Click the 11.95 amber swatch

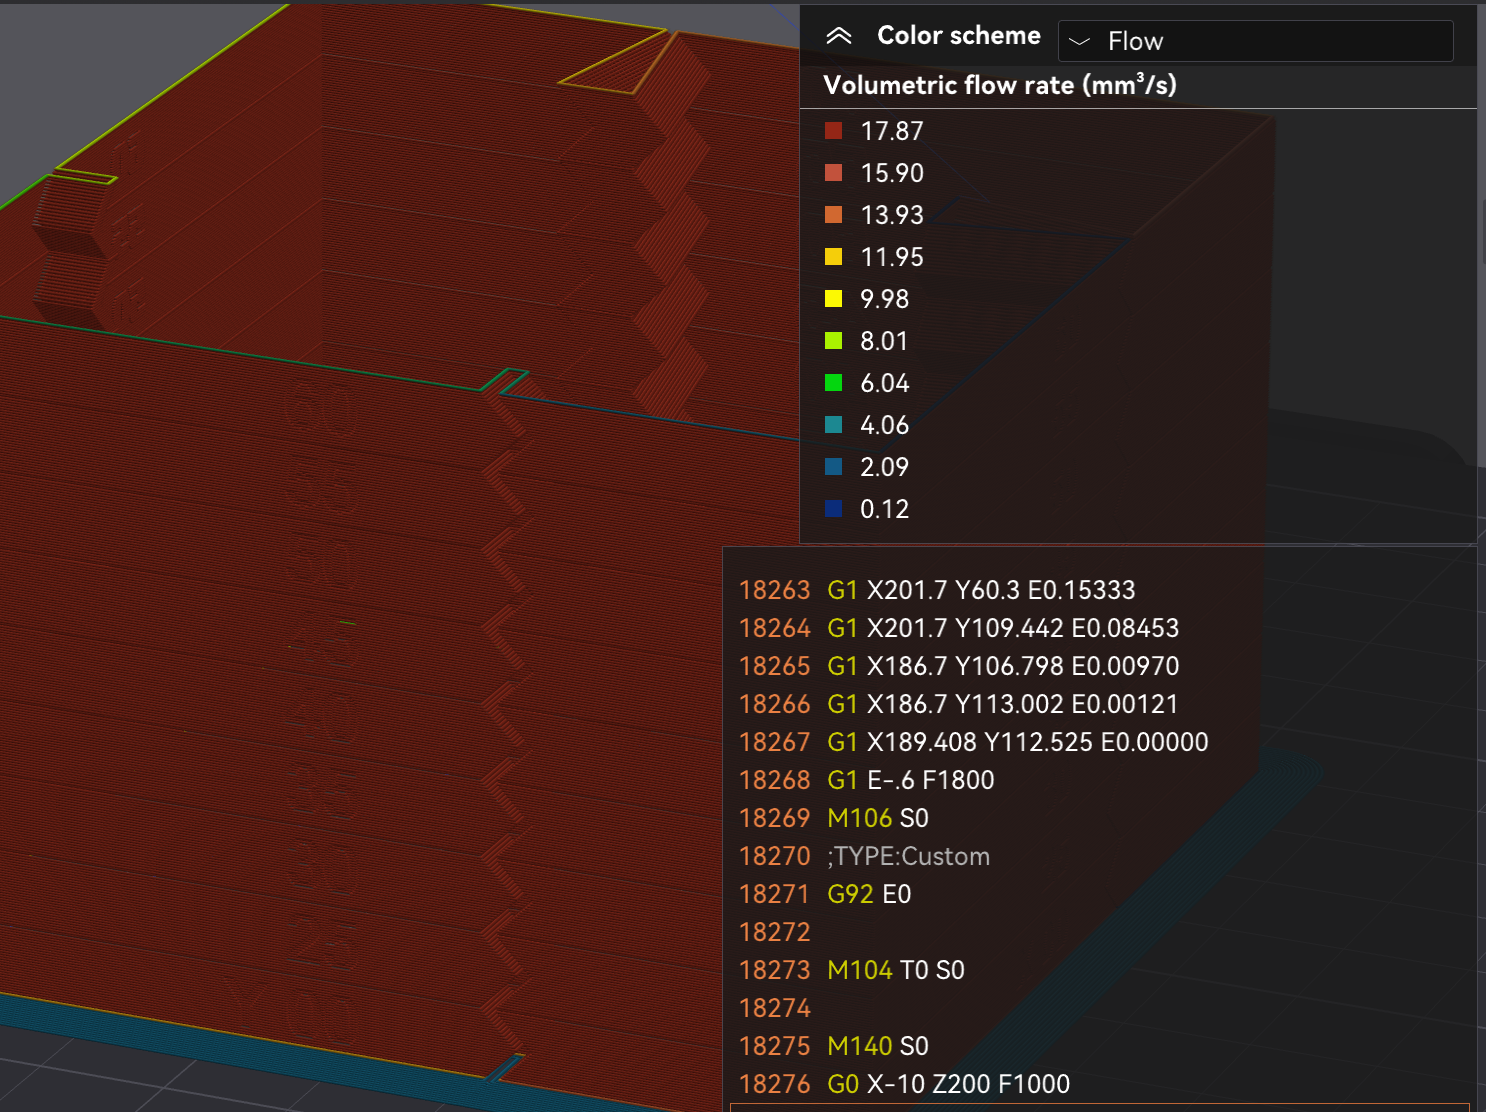point(833,257)
